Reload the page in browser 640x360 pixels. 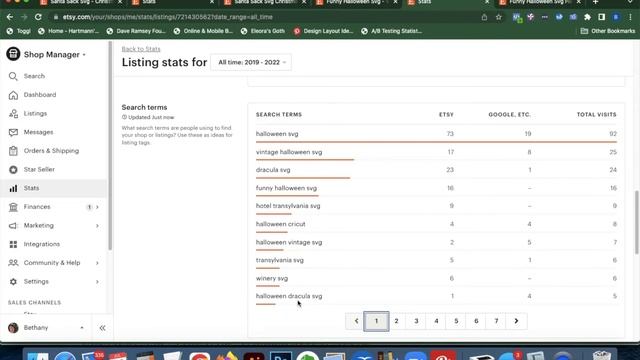pyautogui.click(x=38, y=17)
